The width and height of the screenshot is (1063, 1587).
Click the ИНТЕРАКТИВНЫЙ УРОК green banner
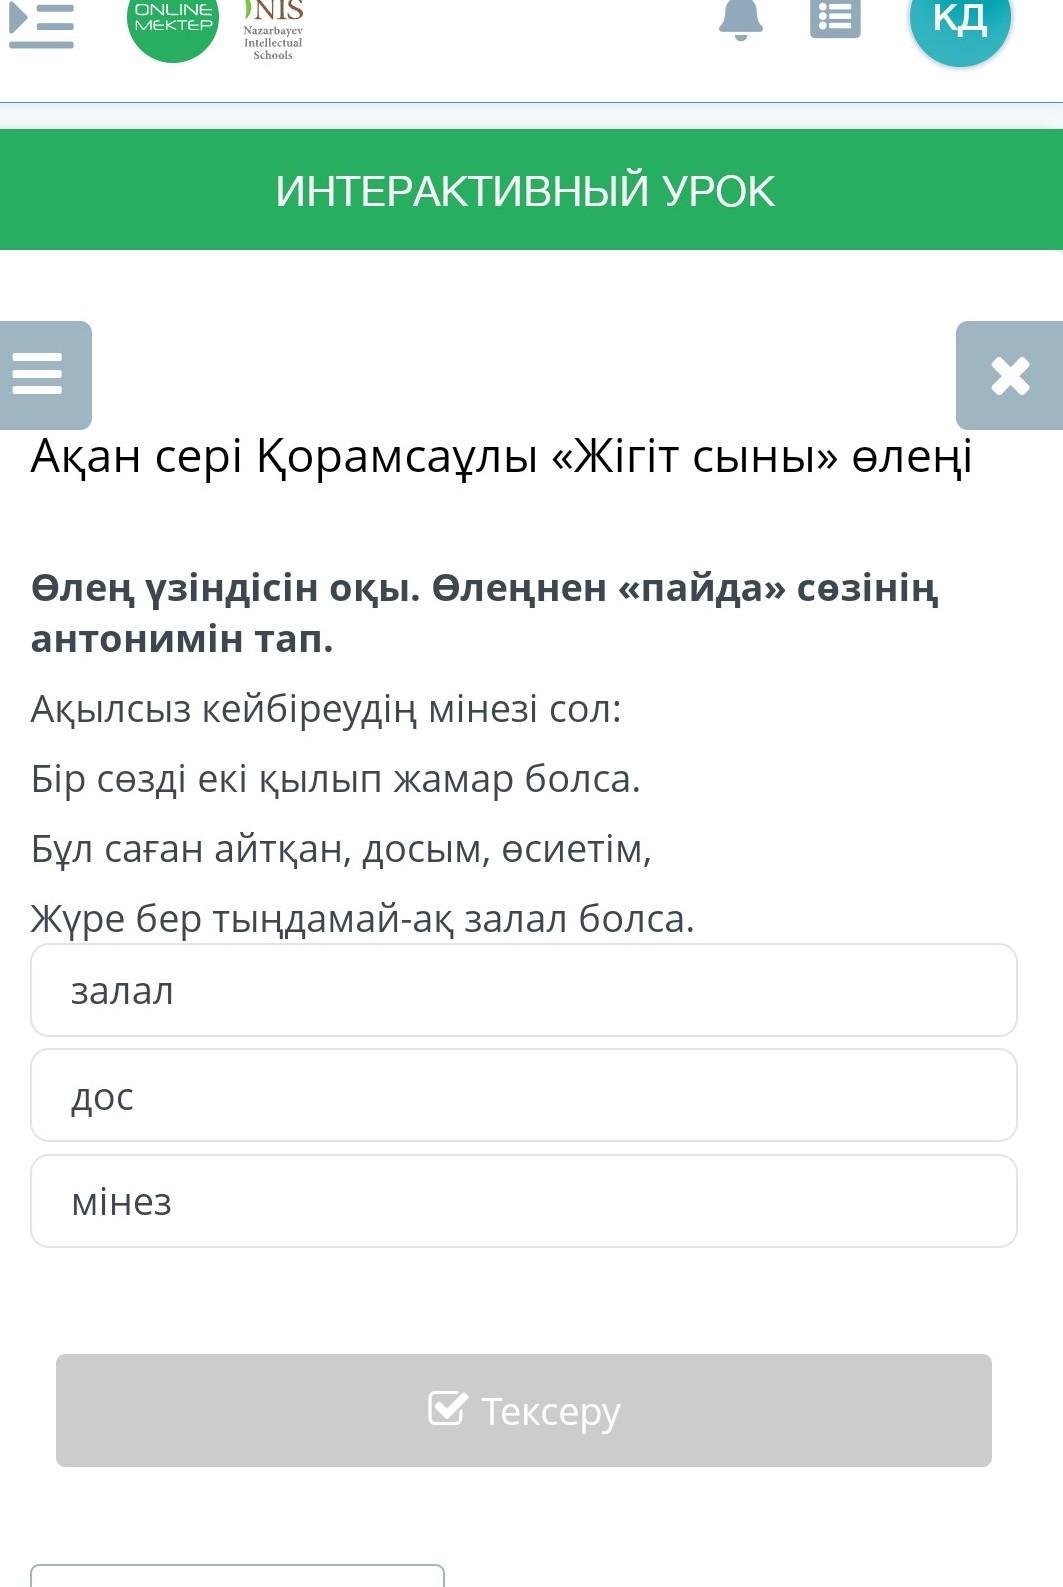[x=526, y=190]
